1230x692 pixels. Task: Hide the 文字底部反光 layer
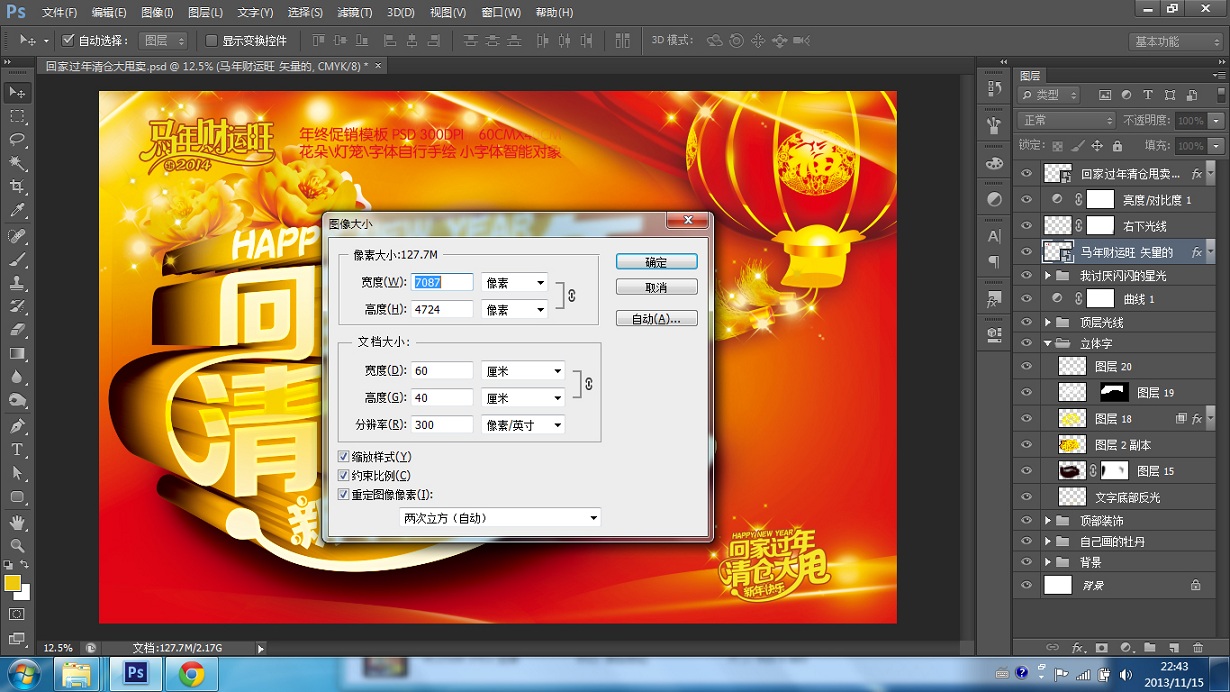[1026, 497]
